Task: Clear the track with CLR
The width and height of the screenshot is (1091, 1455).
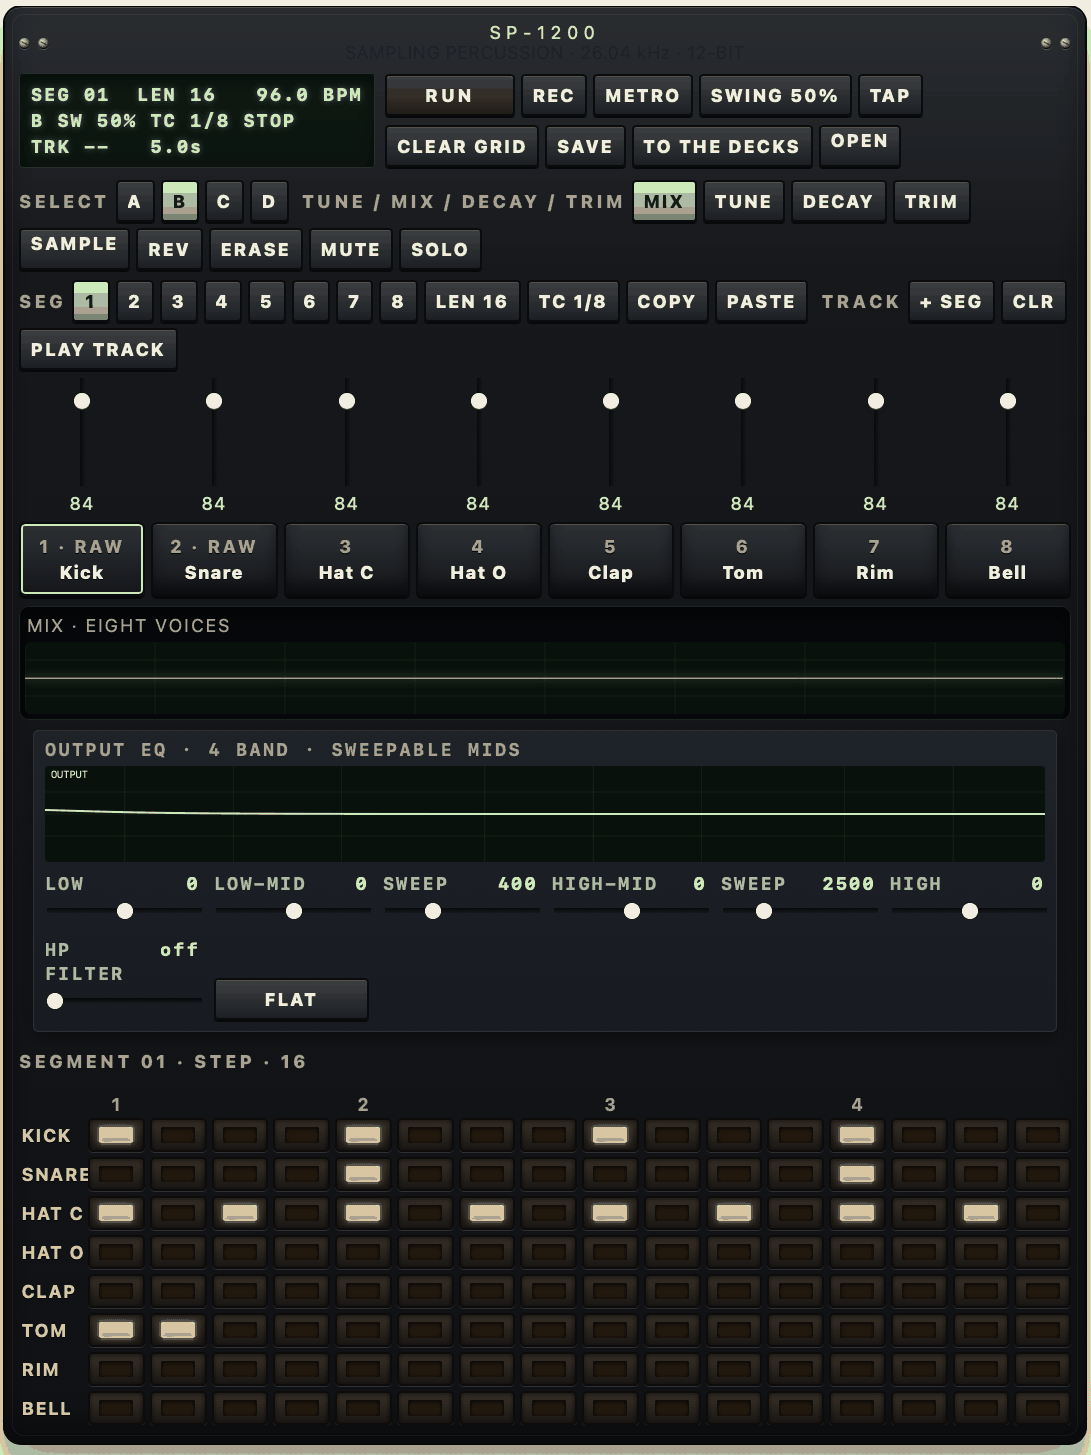Action: (1033, 301)
